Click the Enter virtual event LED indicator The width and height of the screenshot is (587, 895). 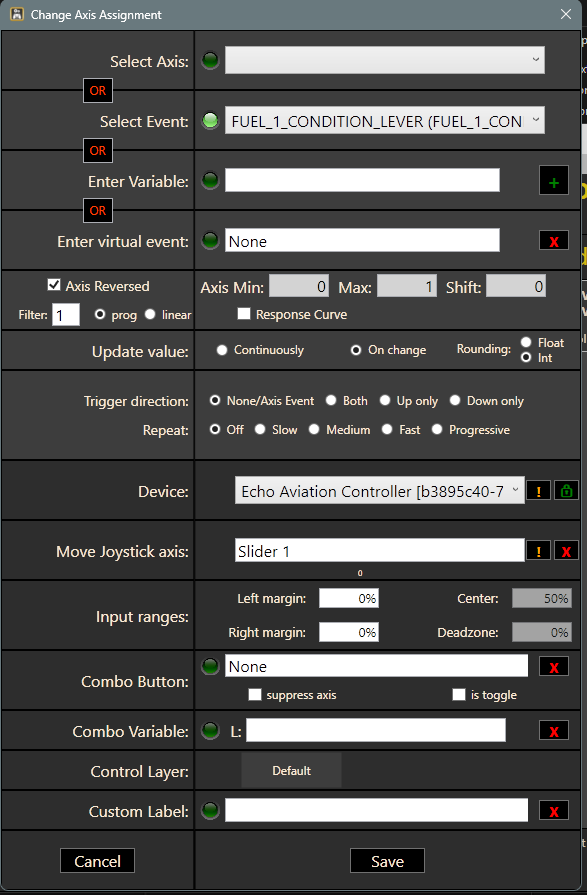coord(210,240)
